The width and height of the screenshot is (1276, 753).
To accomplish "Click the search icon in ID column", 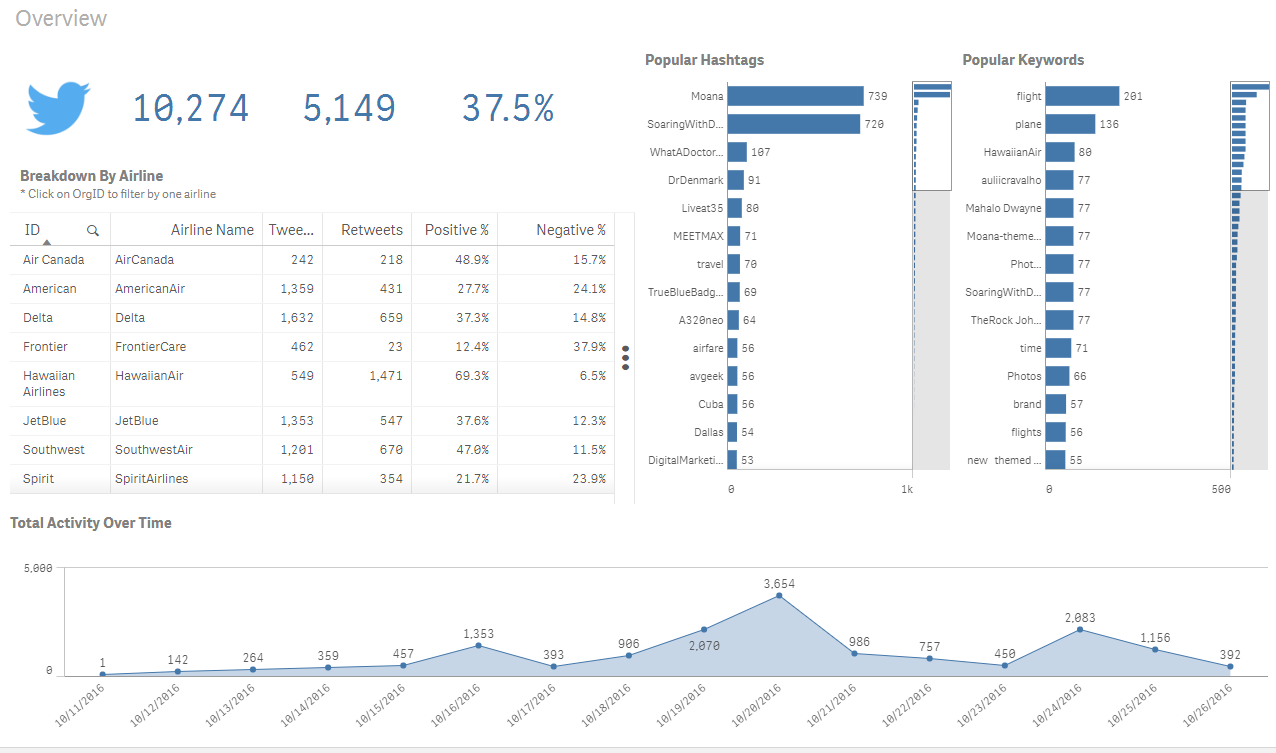I will 93,230.
